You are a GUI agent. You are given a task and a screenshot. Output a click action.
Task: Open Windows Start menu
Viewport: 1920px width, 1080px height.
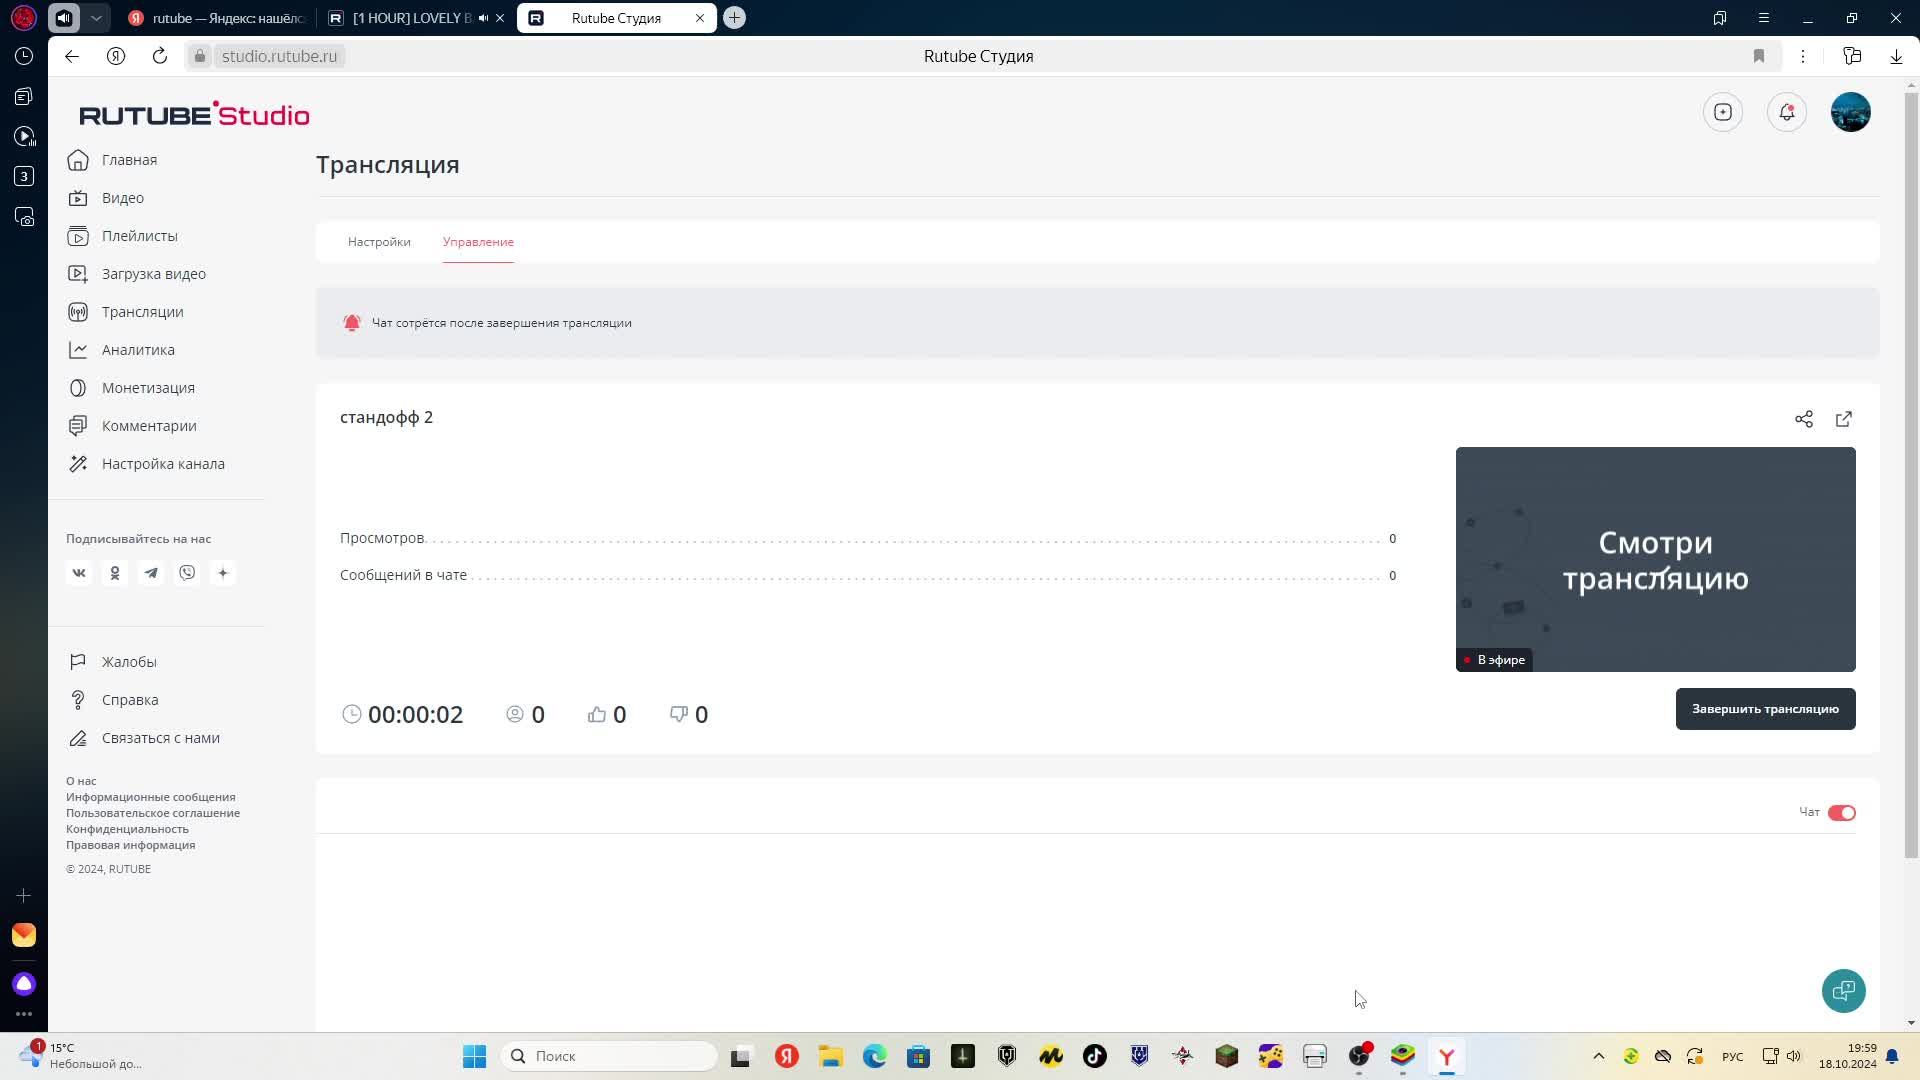pos(474,1056)
